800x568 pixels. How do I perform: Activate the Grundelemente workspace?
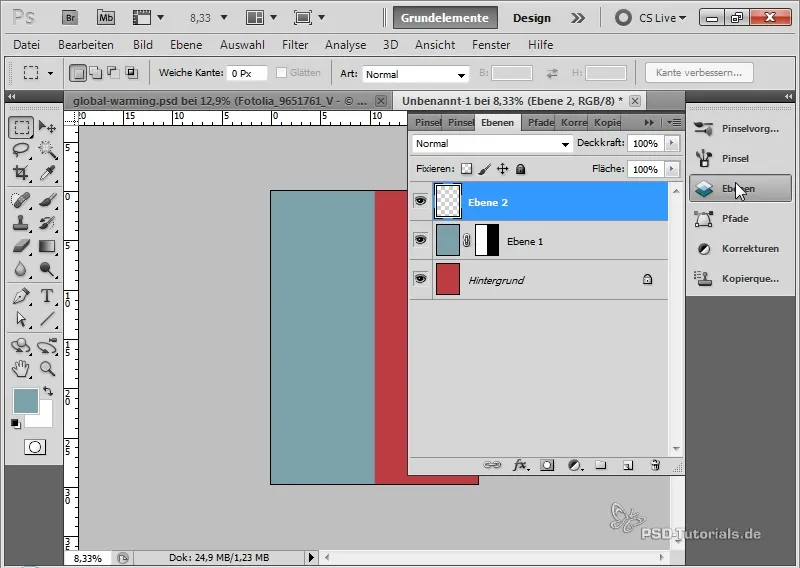coord(444,18)
